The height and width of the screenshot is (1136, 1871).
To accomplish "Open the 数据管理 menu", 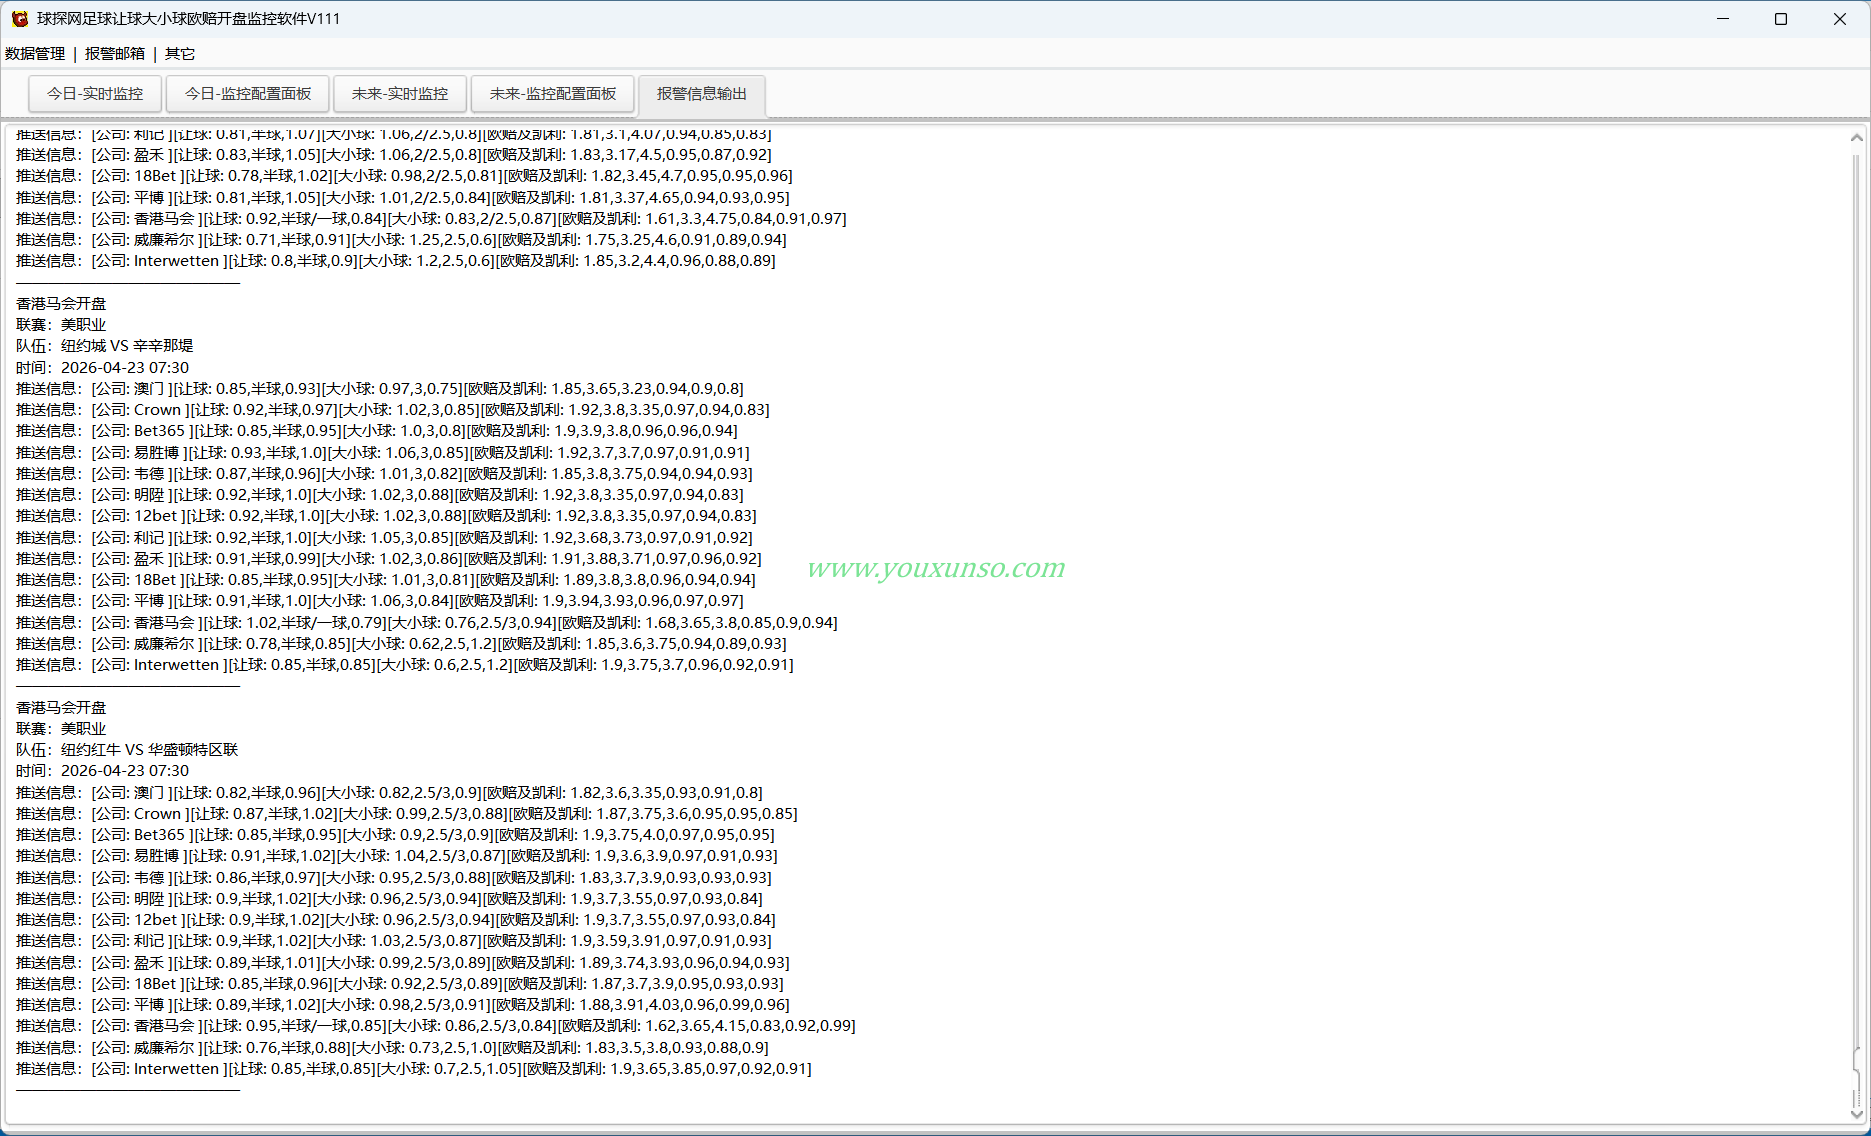I will (x=35, y=54).
